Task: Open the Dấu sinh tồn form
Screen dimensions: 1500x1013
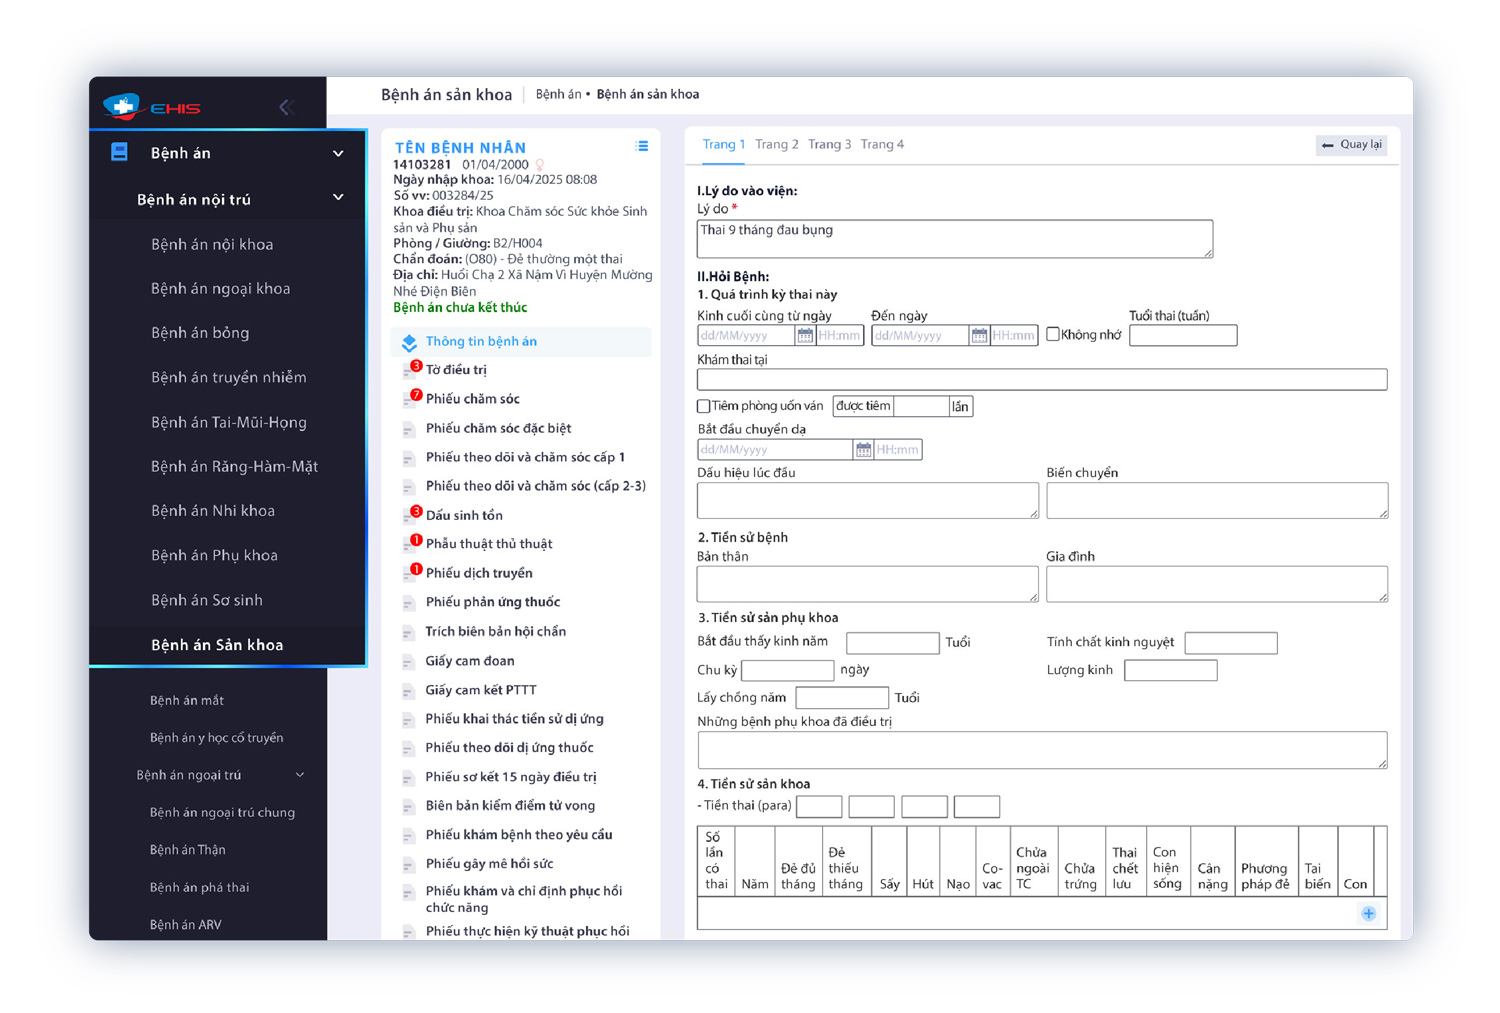Action: [464, 515]
